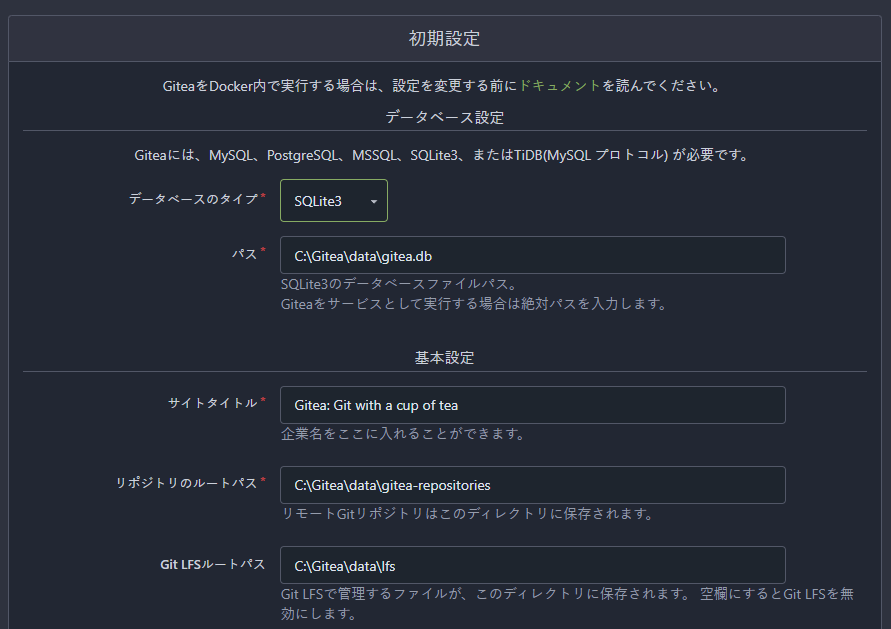
Task: Click the データベース設定 section header
Action: (443, 117)
